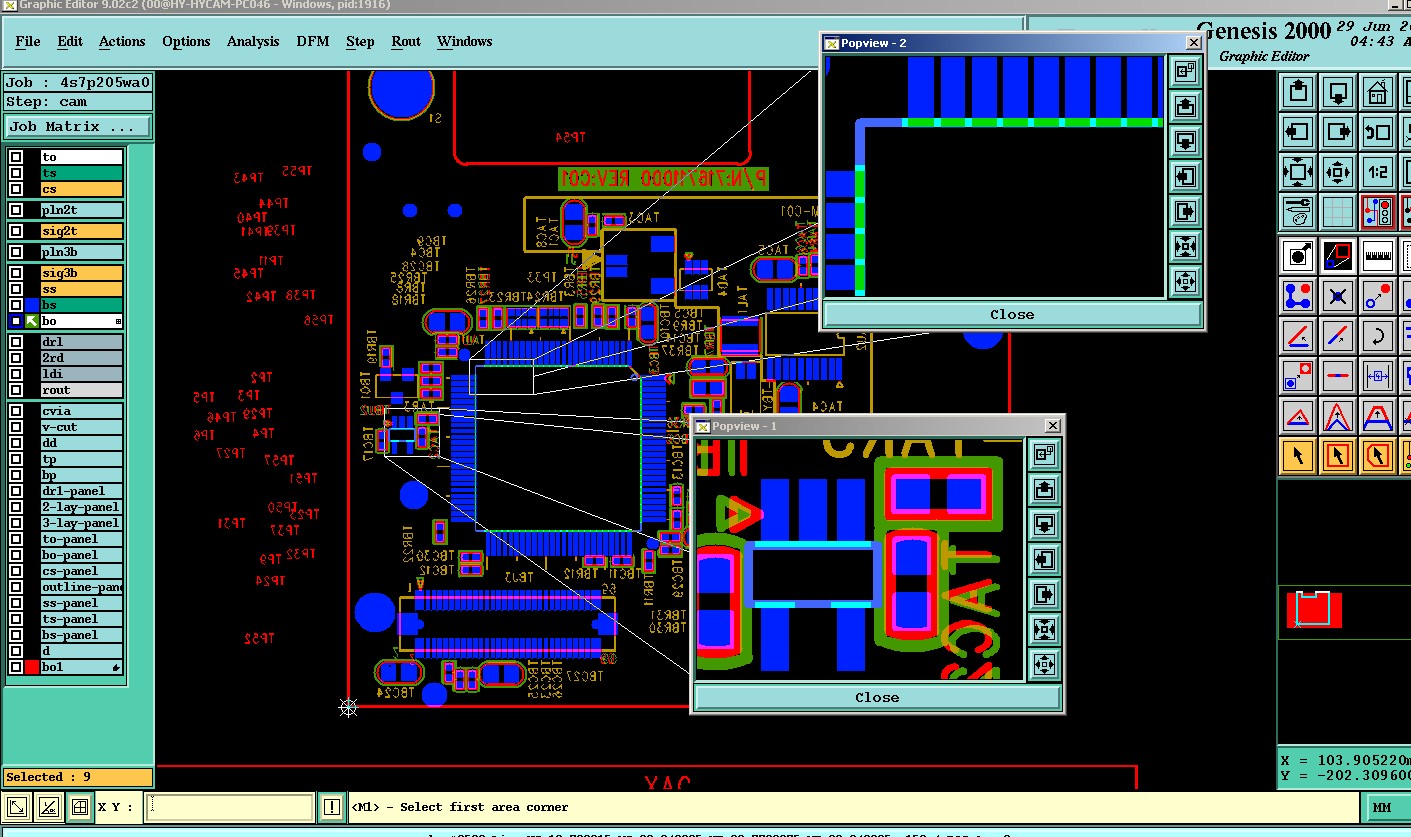The width and height of the screenshot is (1411, 837).
Task: Select the 1:2 zoom scale icon
Action: pyautogui.click(x=1378, y=171)
